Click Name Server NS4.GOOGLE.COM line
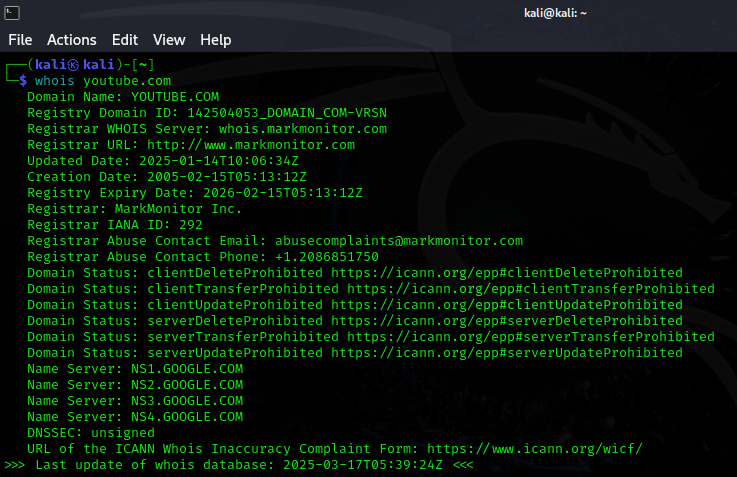This screenshot has width=737, height=477. 135,416
